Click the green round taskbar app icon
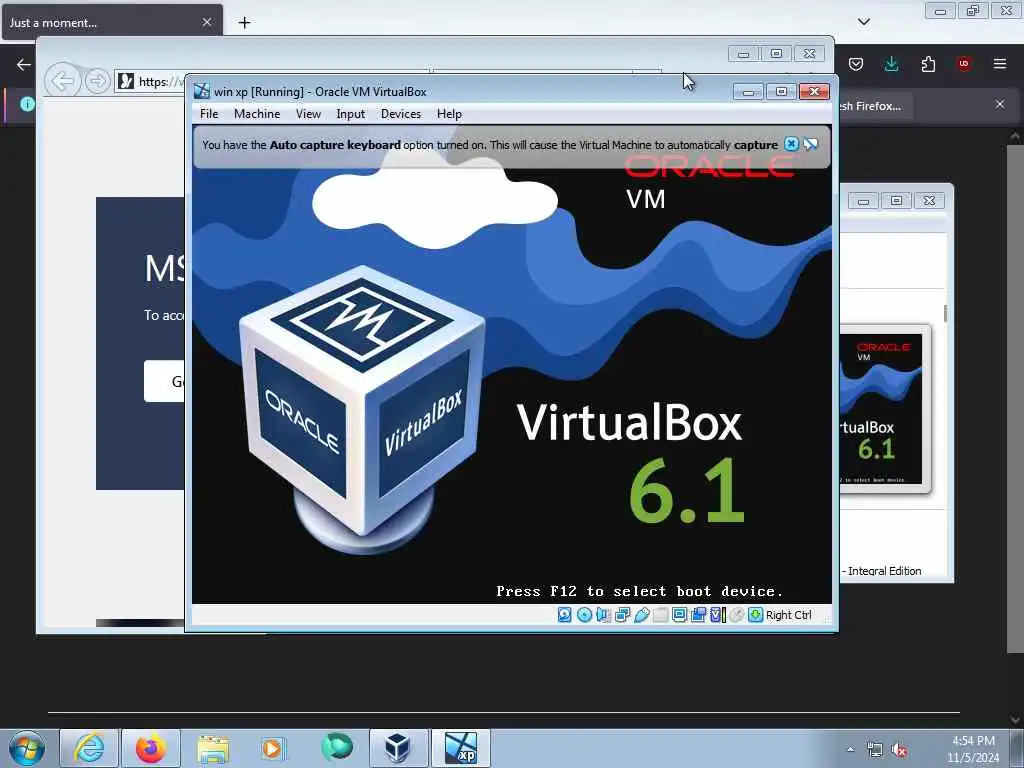Viewport: 1024px width, 768px height. [x=336, y=747]
